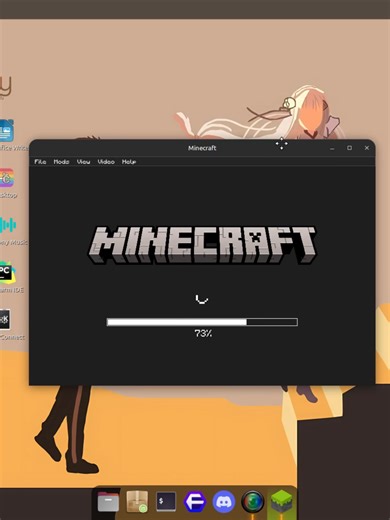Minimize the Minecraft window
390x520 pixels.
332,148
